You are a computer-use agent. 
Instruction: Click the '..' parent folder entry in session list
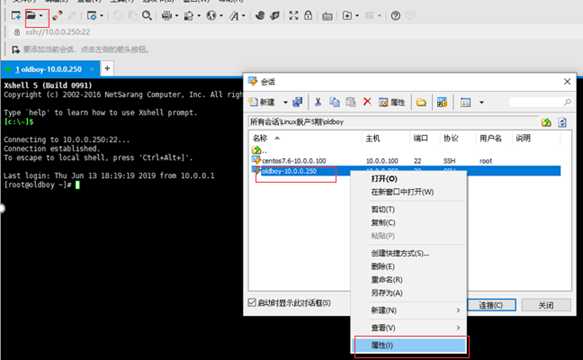259,150
